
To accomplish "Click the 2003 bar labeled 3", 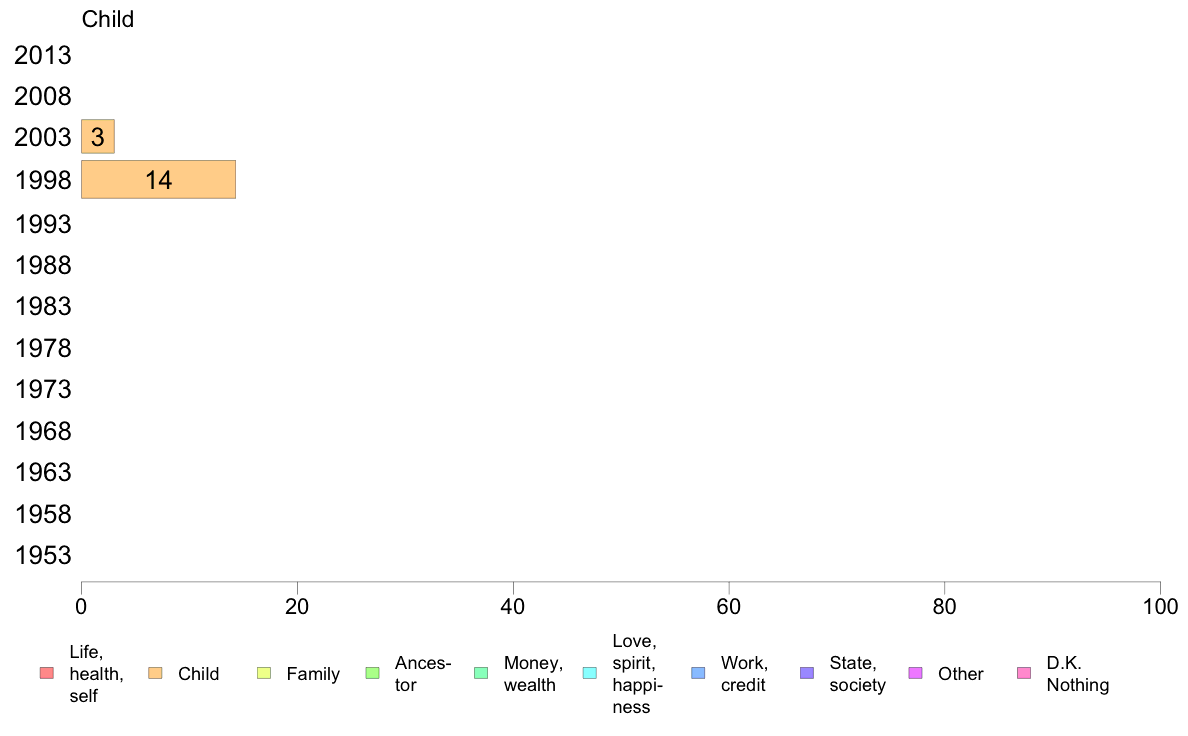I will (98, 136).
